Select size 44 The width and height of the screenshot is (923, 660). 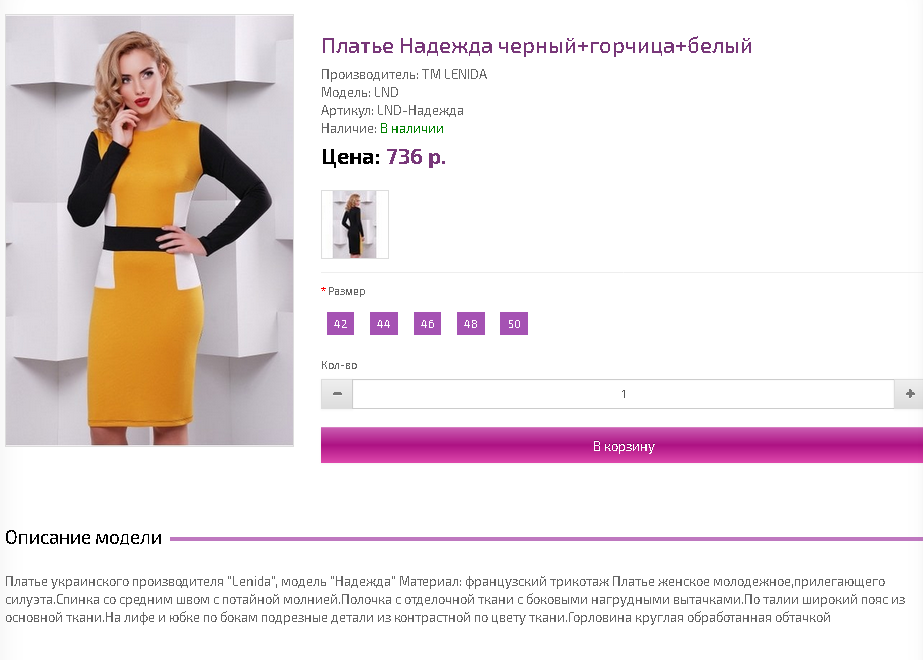coord(384,324)
